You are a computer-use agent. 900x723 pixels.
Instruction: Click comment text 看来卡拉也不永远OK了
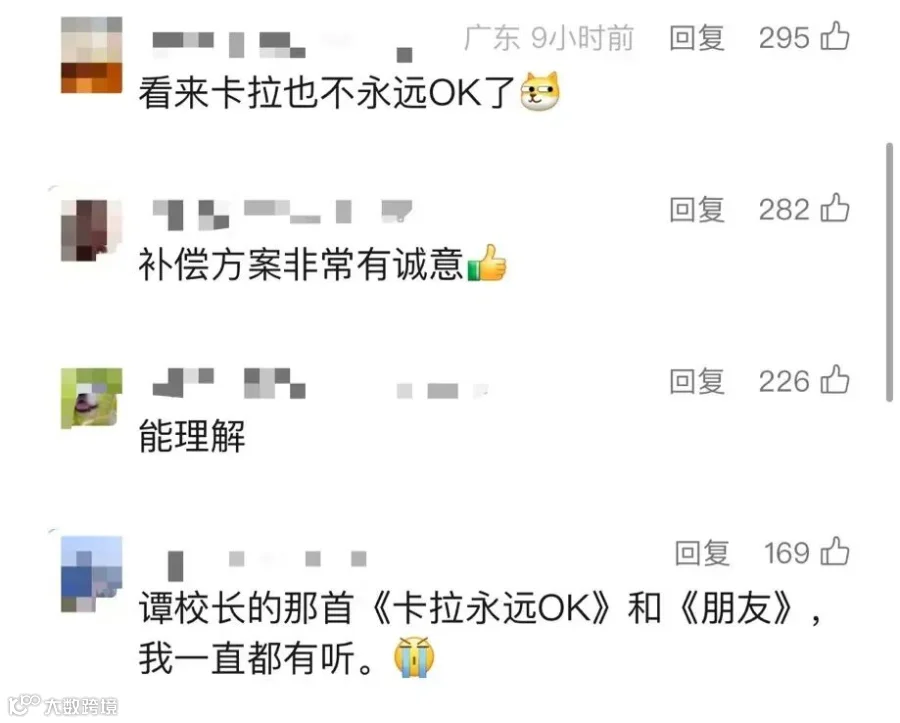tap(326, 92)
